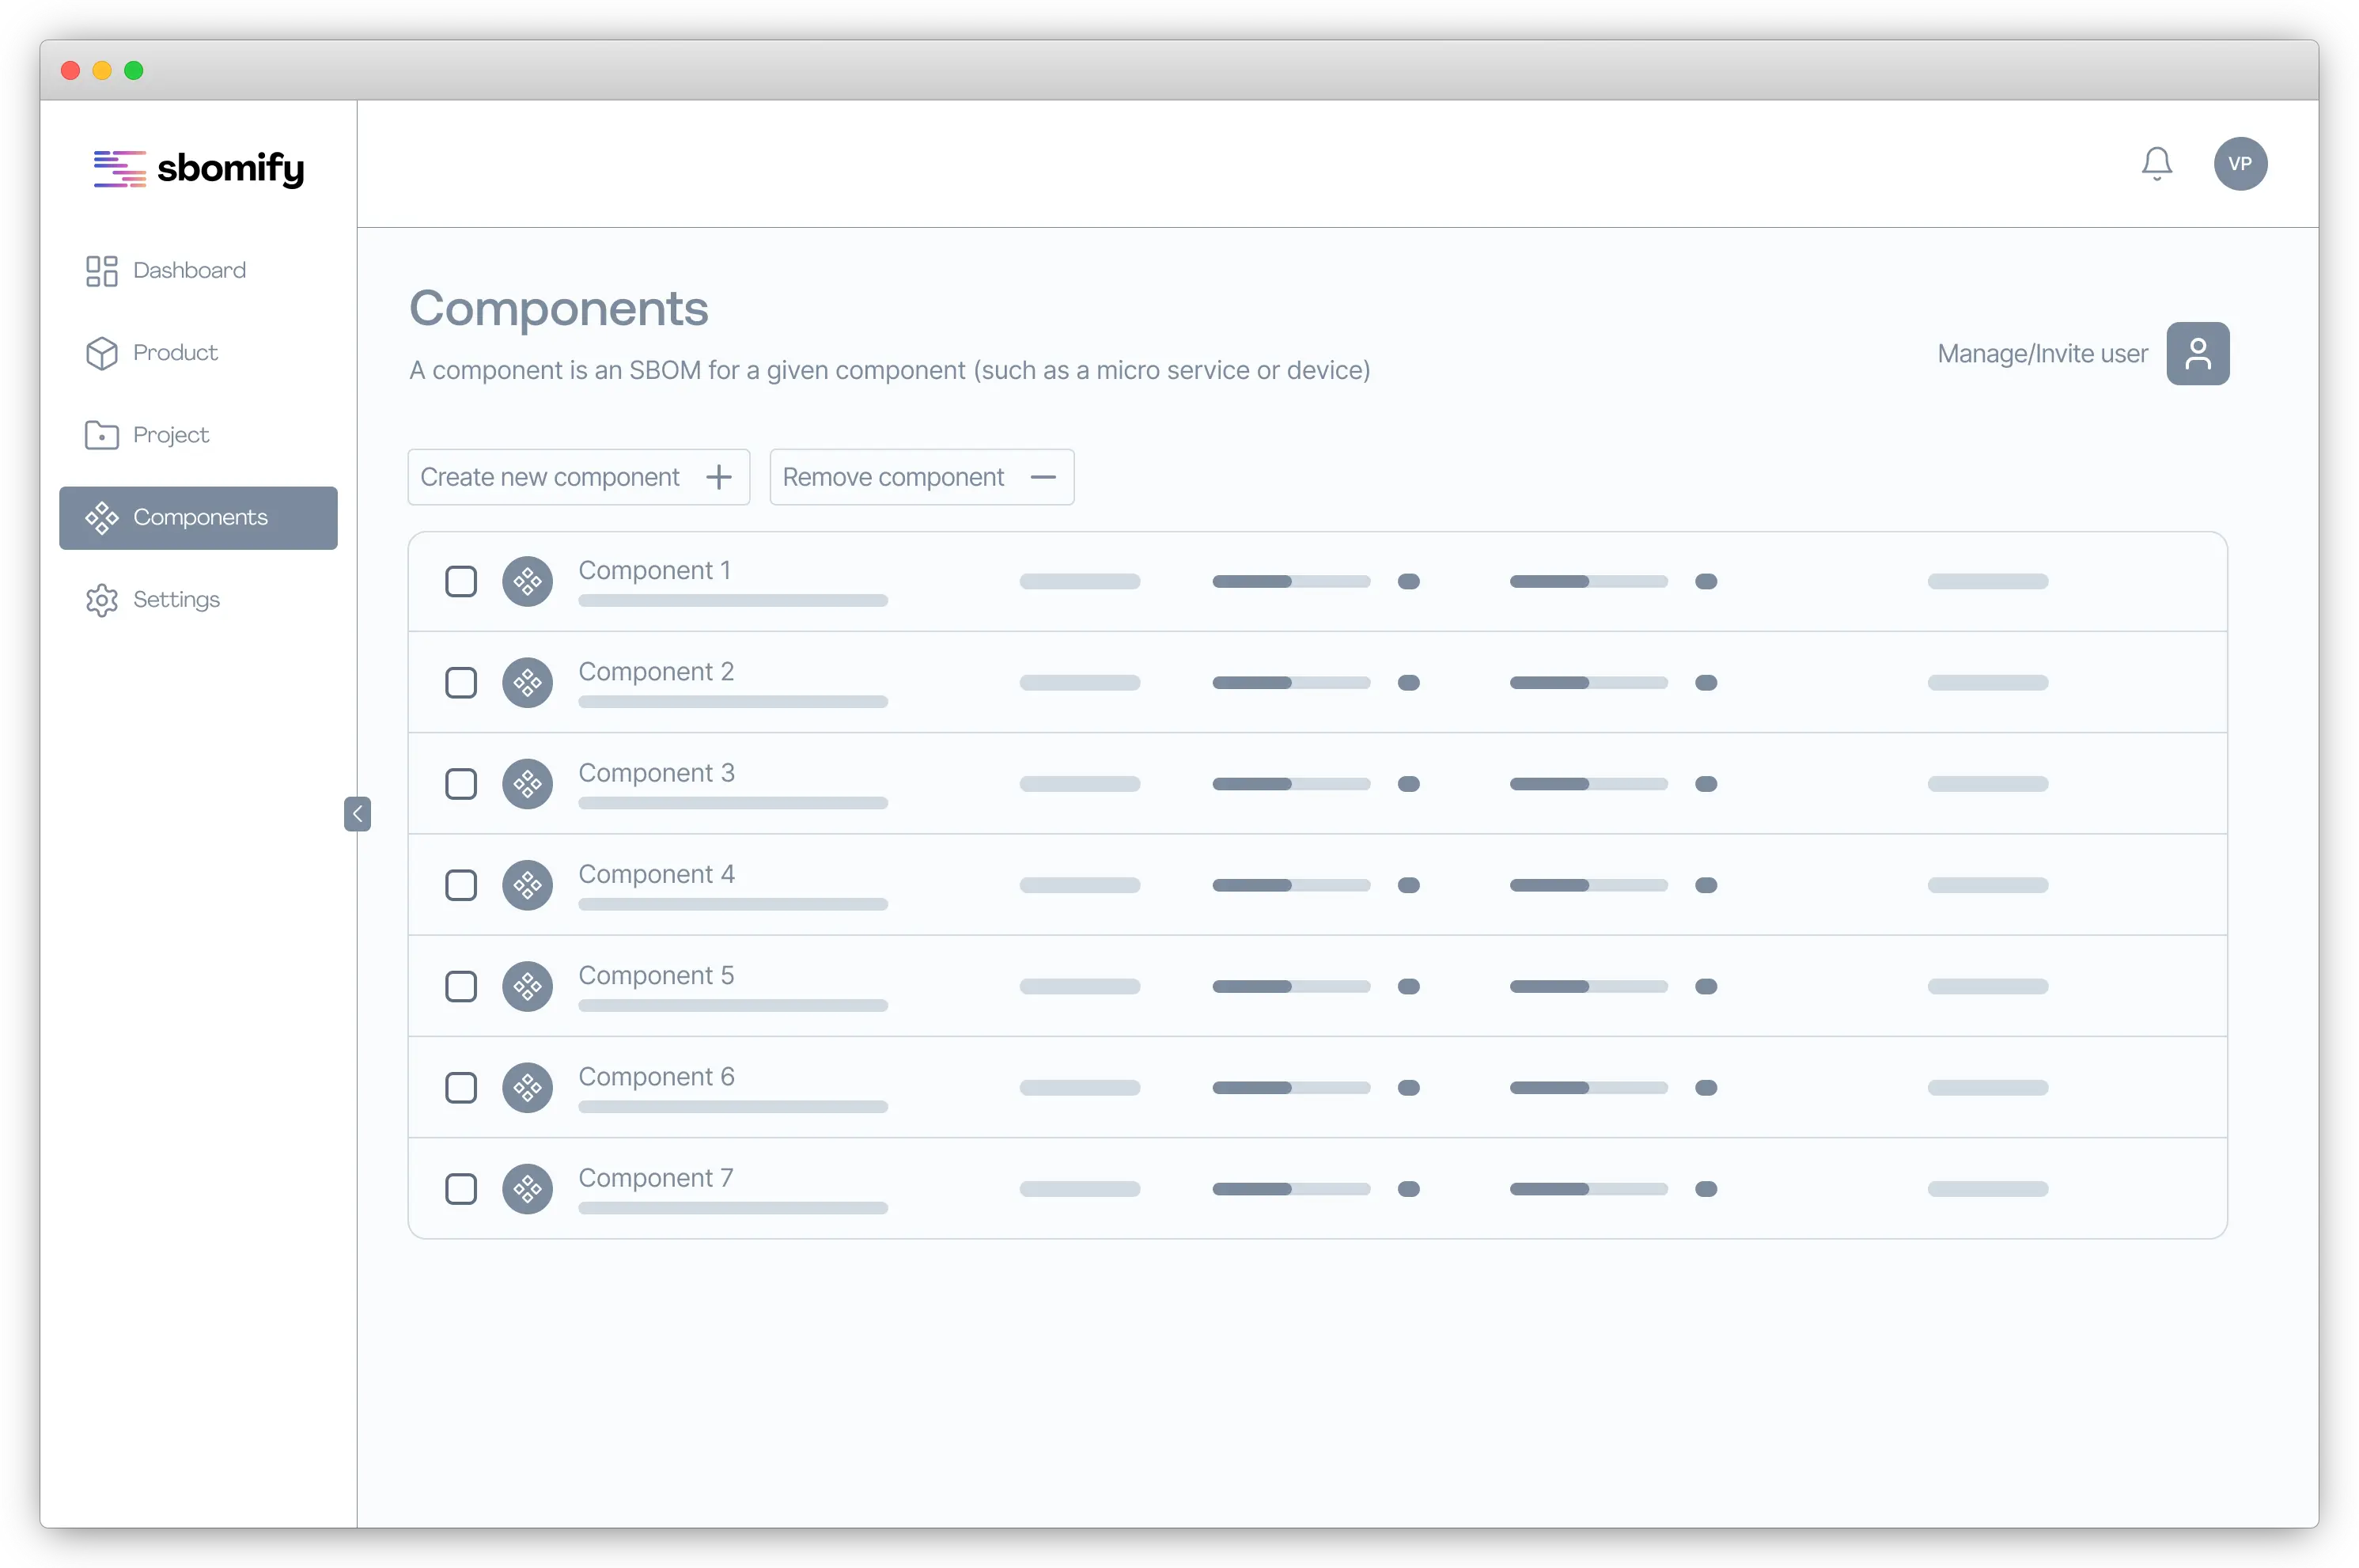Tick the checkbox for Component 1
This screenshot has height=1568, width=2359.
pos(461,581)
